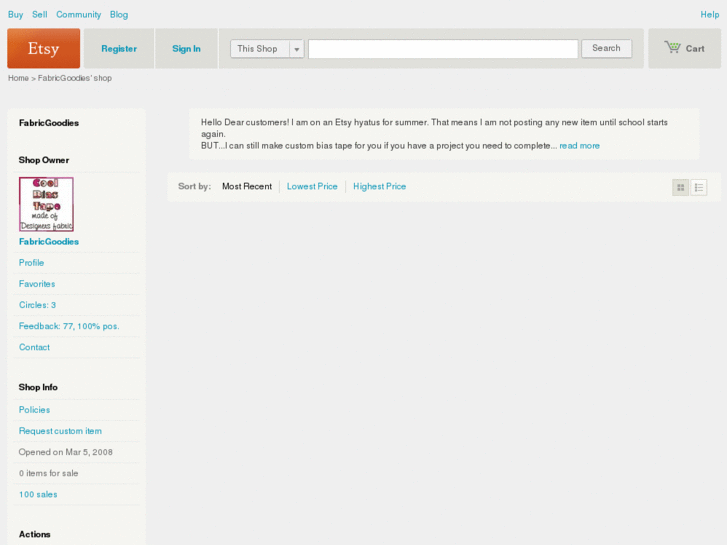Sort listings by Highest Price
727x545 pixels.
[x=379, y=186]
